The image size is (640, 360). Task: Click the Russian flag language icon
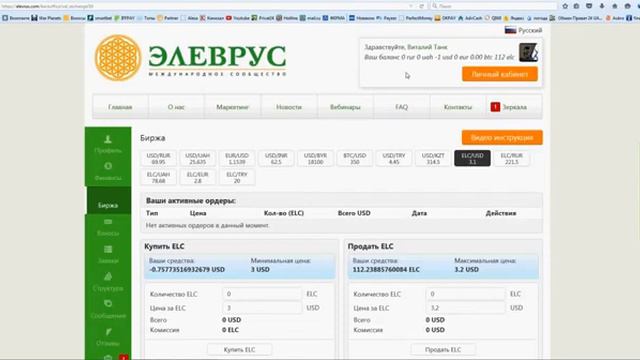pyautogui.click(x=510, y=30)
